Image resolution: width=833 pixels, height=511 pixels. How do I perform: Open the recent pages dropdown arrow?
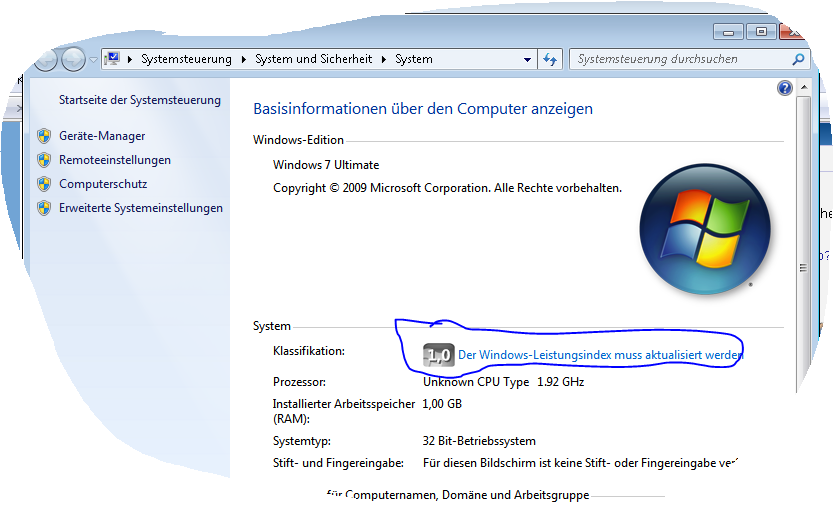(93, 59)
